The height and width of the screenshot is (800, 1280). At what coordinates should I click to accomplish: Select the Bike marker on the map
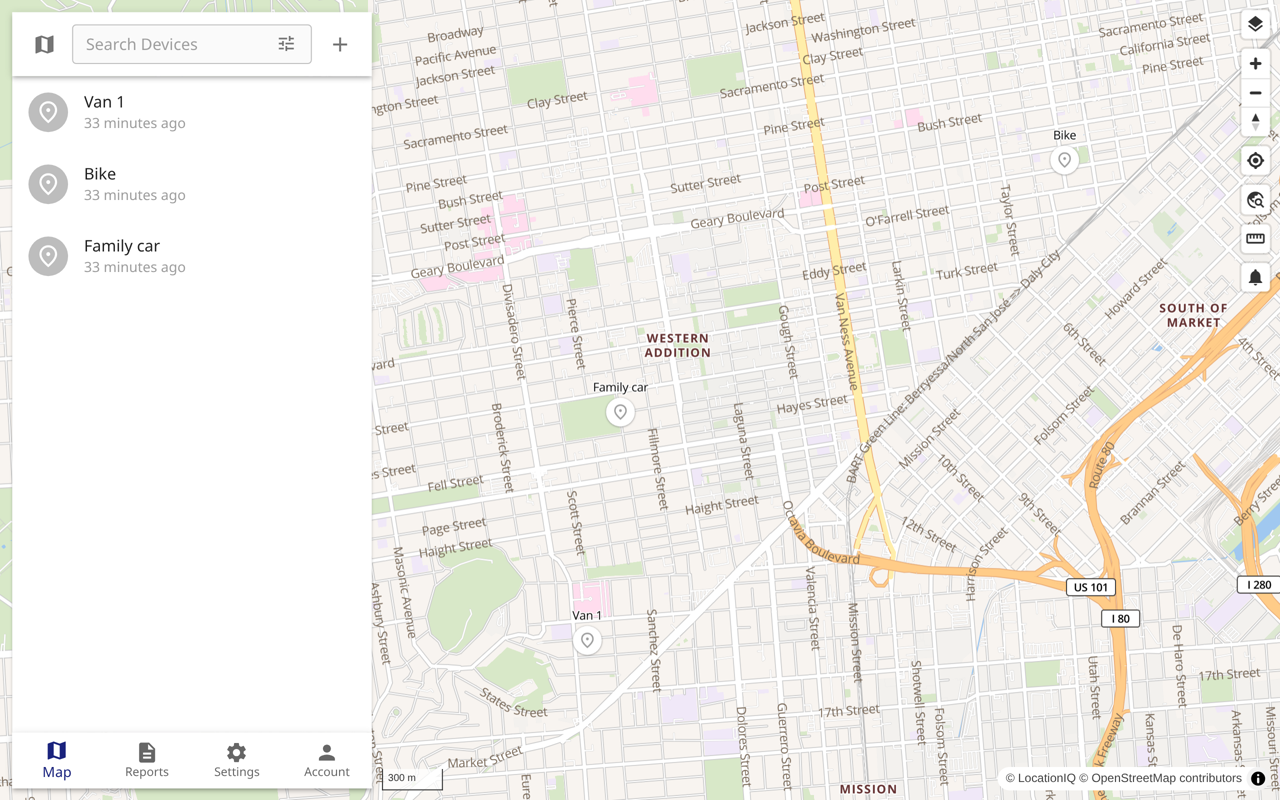[x=1065, y=160]
